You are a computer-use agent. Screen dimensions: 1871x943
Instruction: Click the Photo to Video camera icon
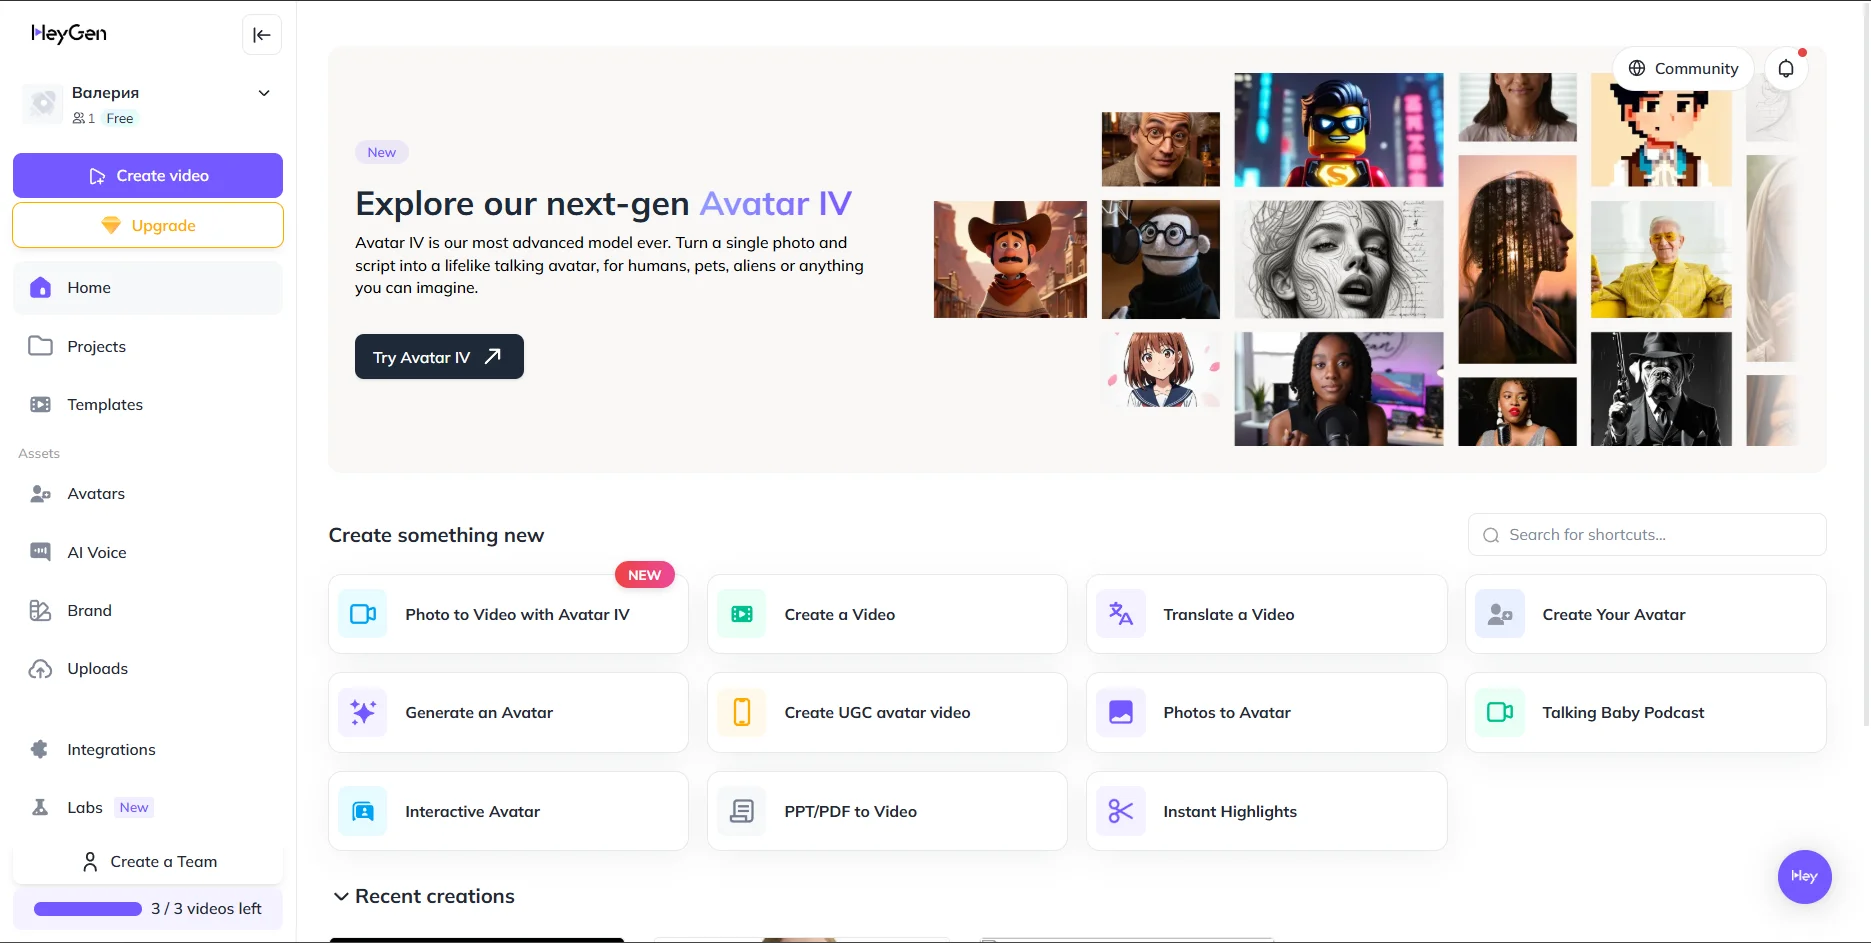coord(363,614)
